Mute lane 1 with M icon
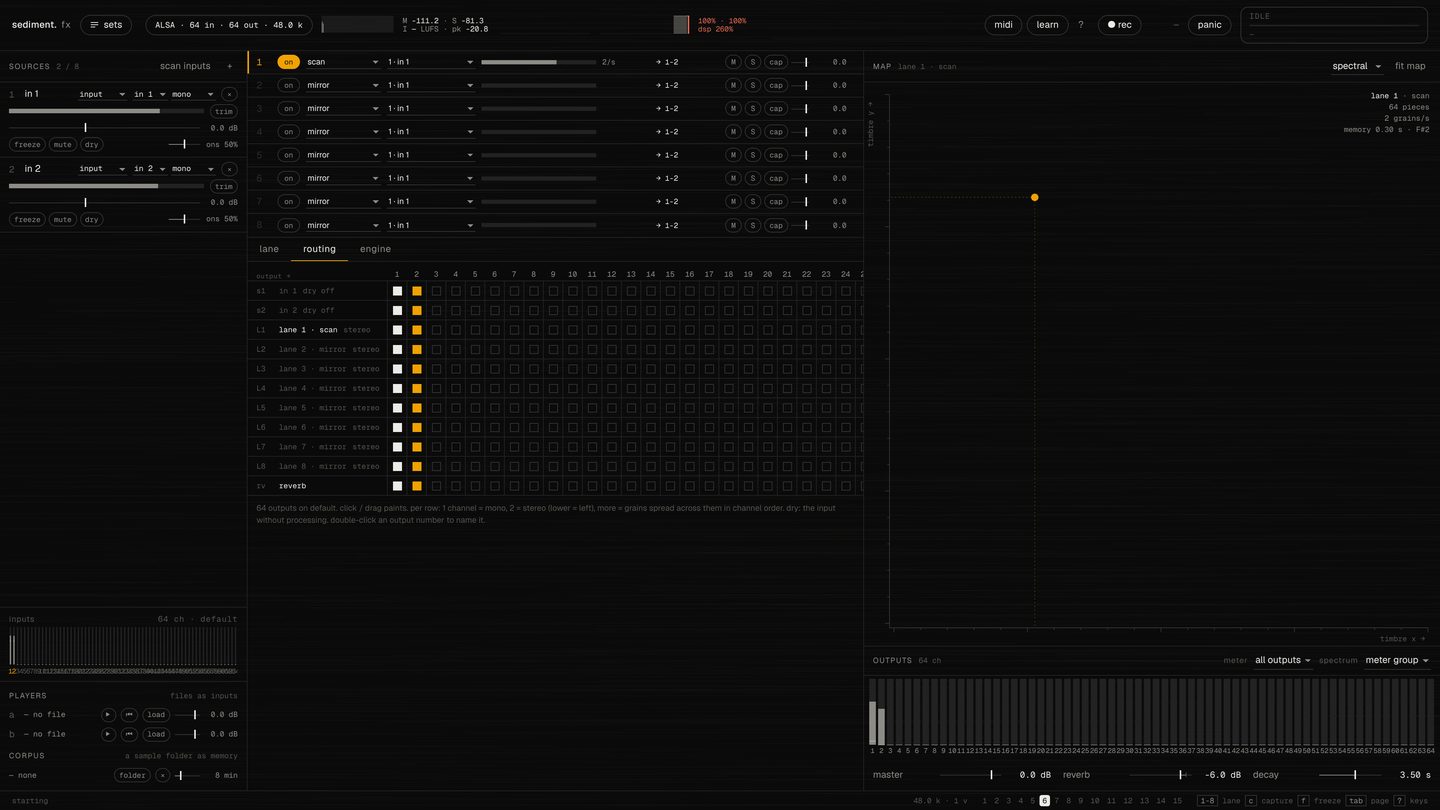Image resolution: width=1440 pixels, height=810 pixels. (733, 62)
